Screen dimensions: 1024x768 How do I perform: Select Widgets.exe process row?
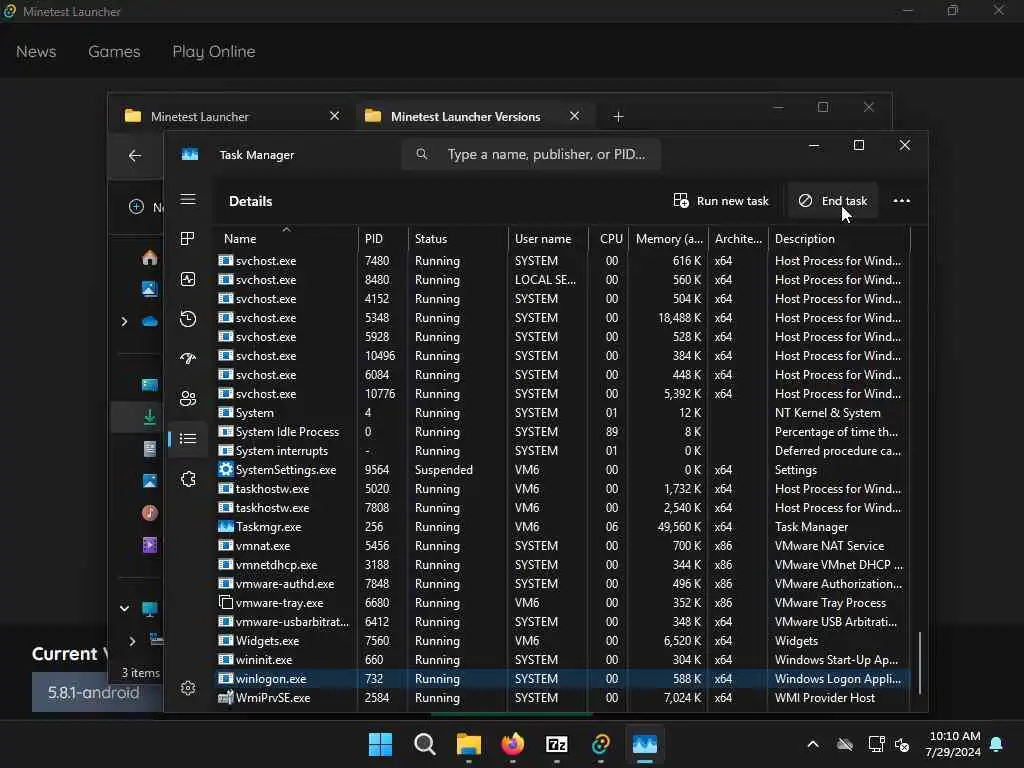pos(562,641)
